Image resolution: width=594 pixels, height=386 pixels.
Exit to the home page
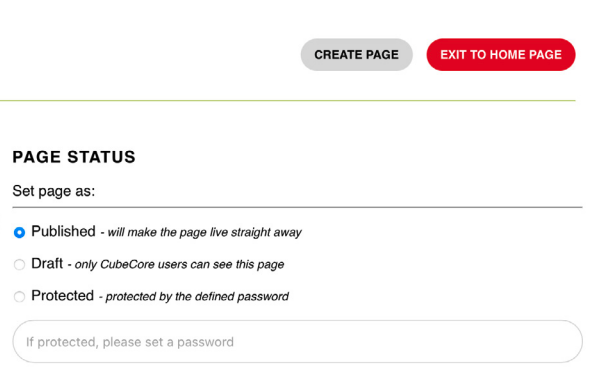[501, 55]
